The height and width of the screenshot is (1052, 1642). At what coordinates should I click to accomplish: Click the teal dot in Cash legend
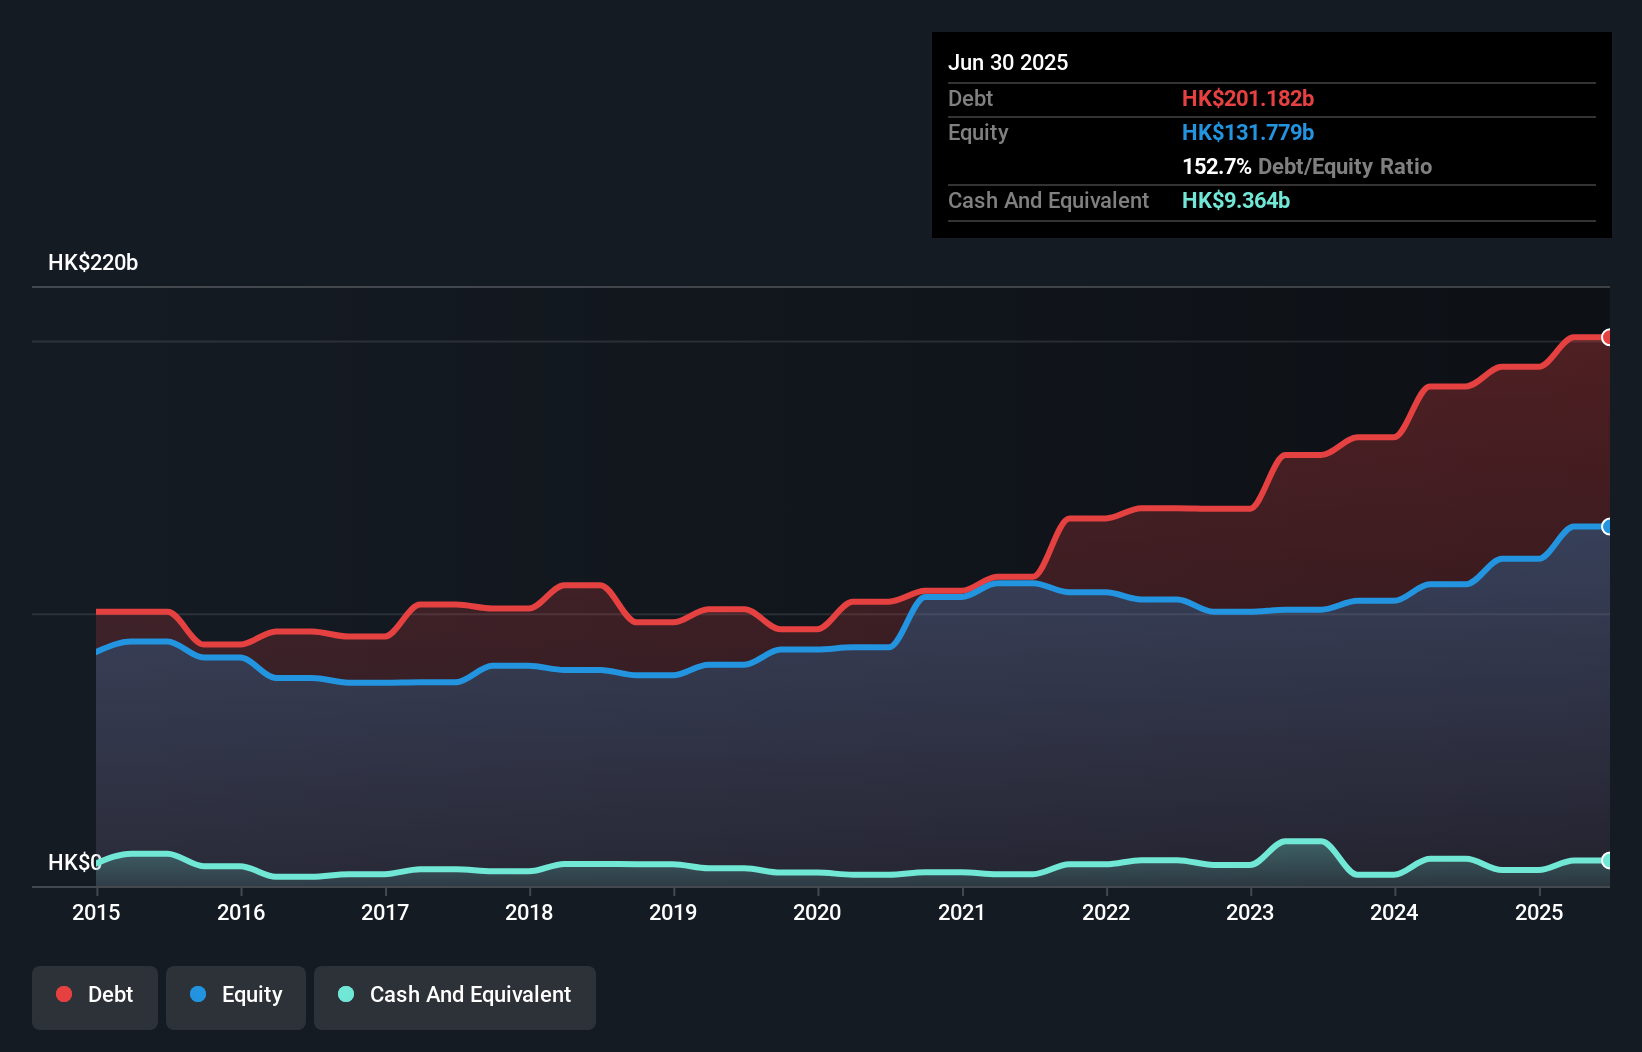tap(344, 994)
